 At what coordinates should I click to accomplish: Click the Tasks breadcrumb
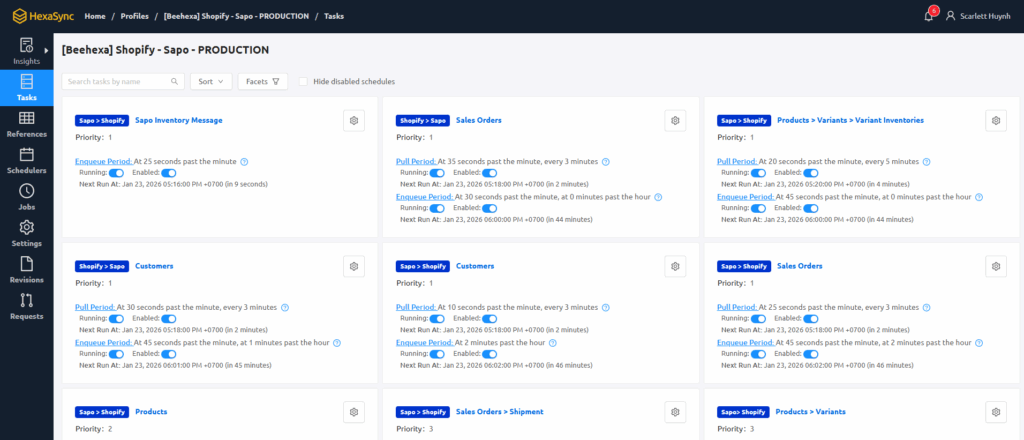pos(334,16)
